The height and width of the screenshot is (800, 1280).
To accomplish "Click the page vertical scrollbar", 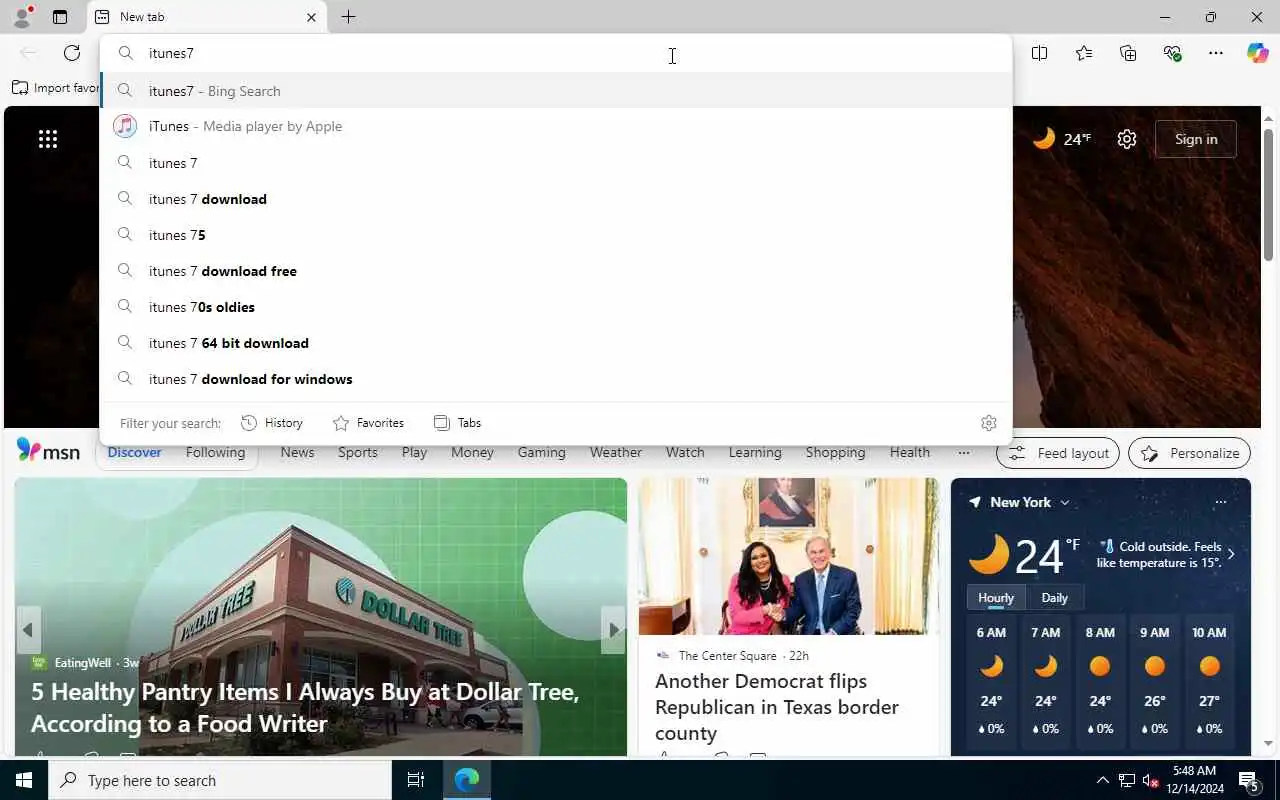I will (x=1269, y=195).
